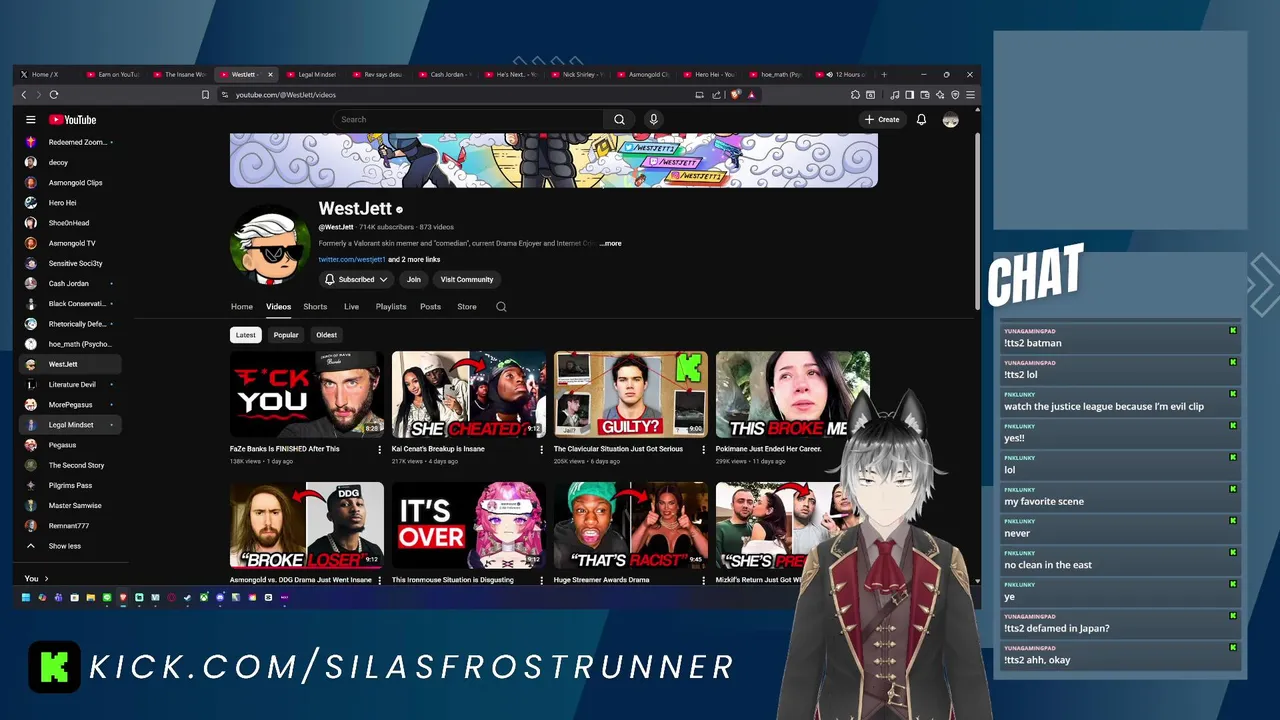Image resolution: width=1280 pixels, height=720 pixels.
Task: Close the WestJett browser tab
Action: pos(269,74)
